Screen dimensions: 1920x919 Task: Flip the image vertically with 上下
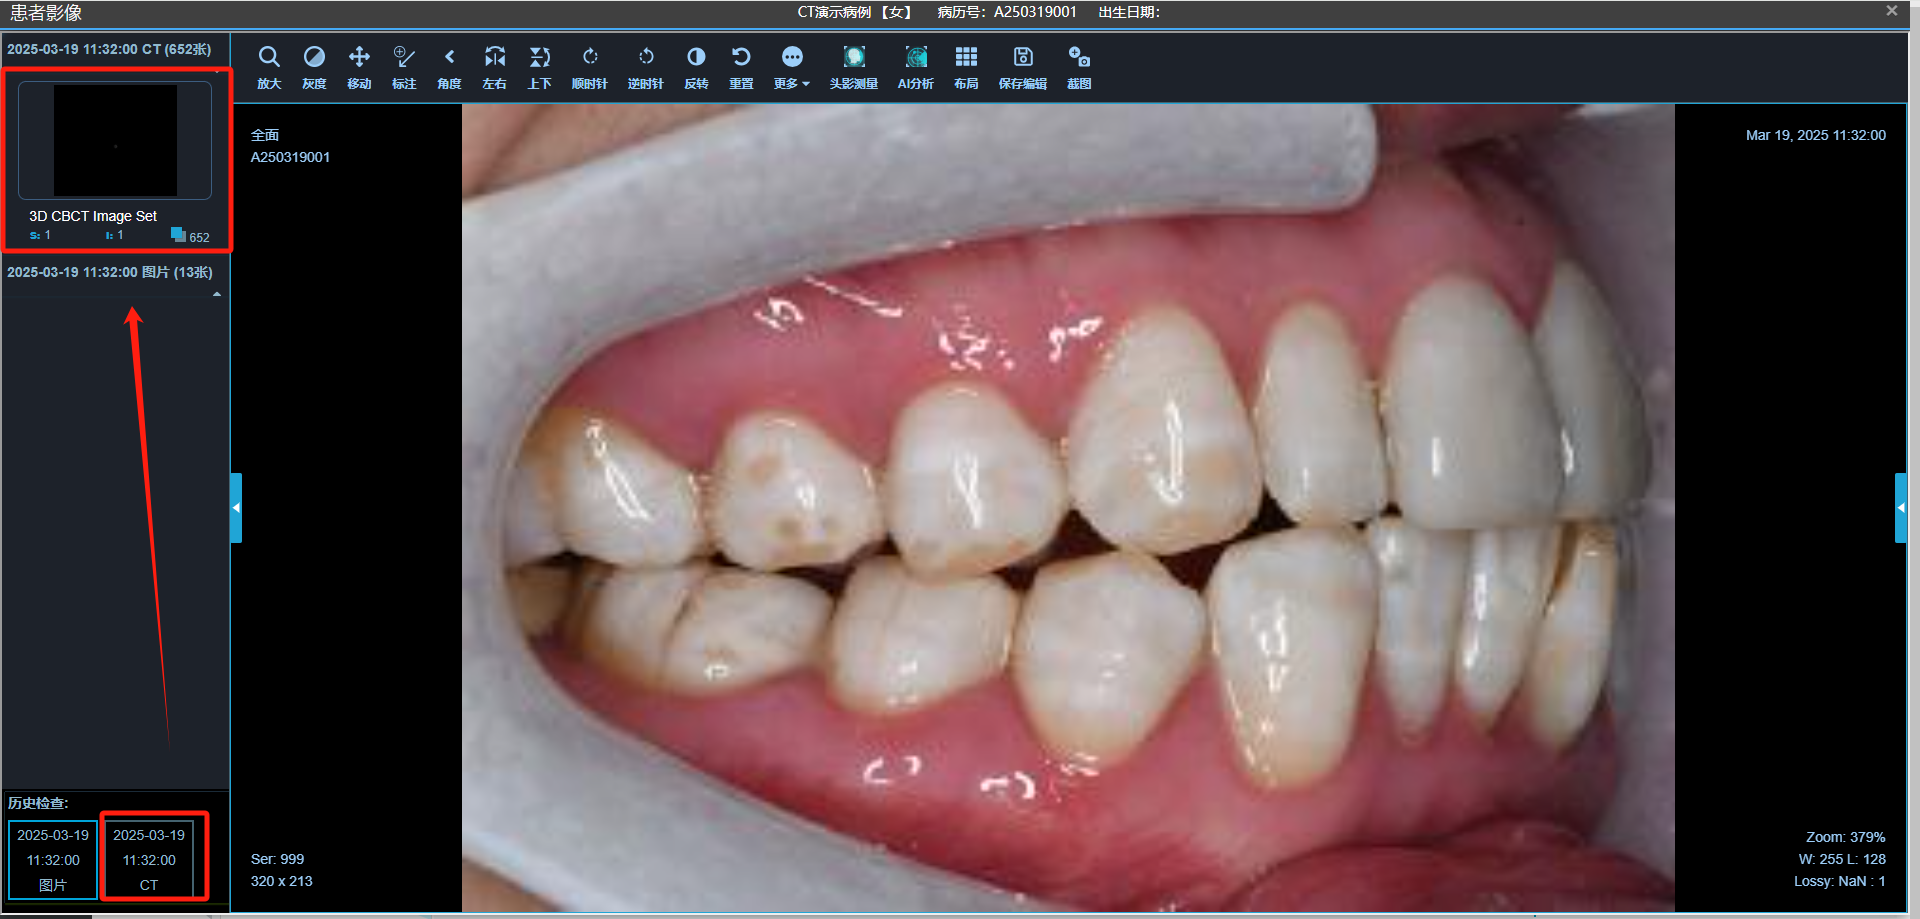(540, 66)
